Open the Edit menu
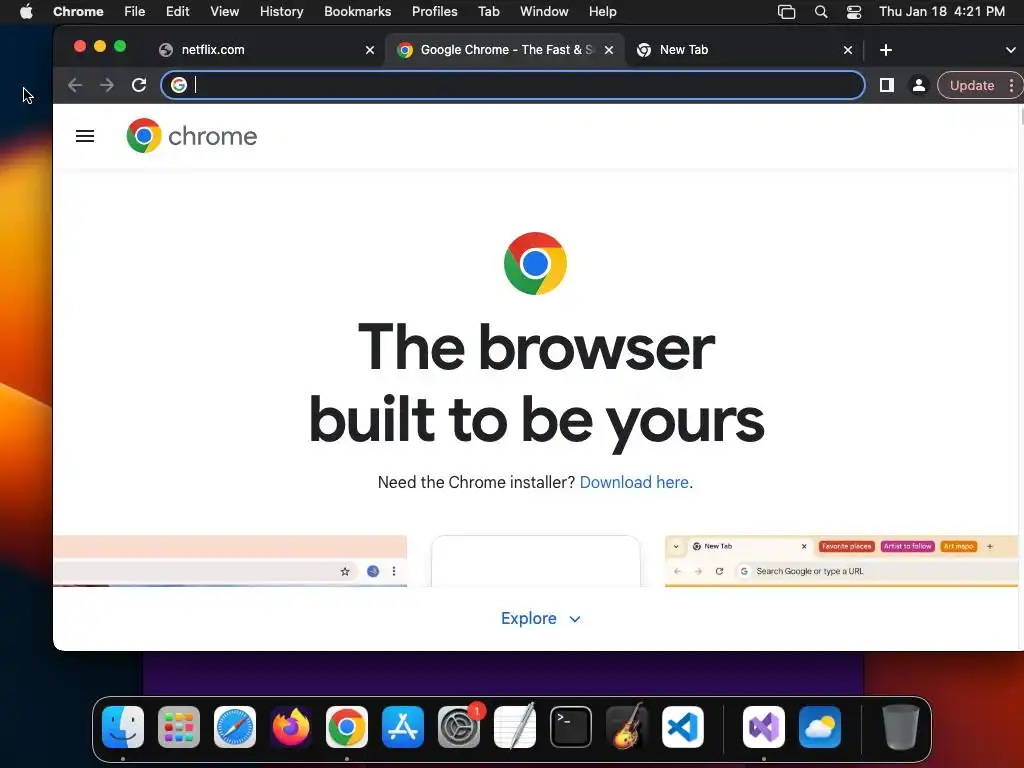This screenshot has width=1024, height=768. point(178,12)
